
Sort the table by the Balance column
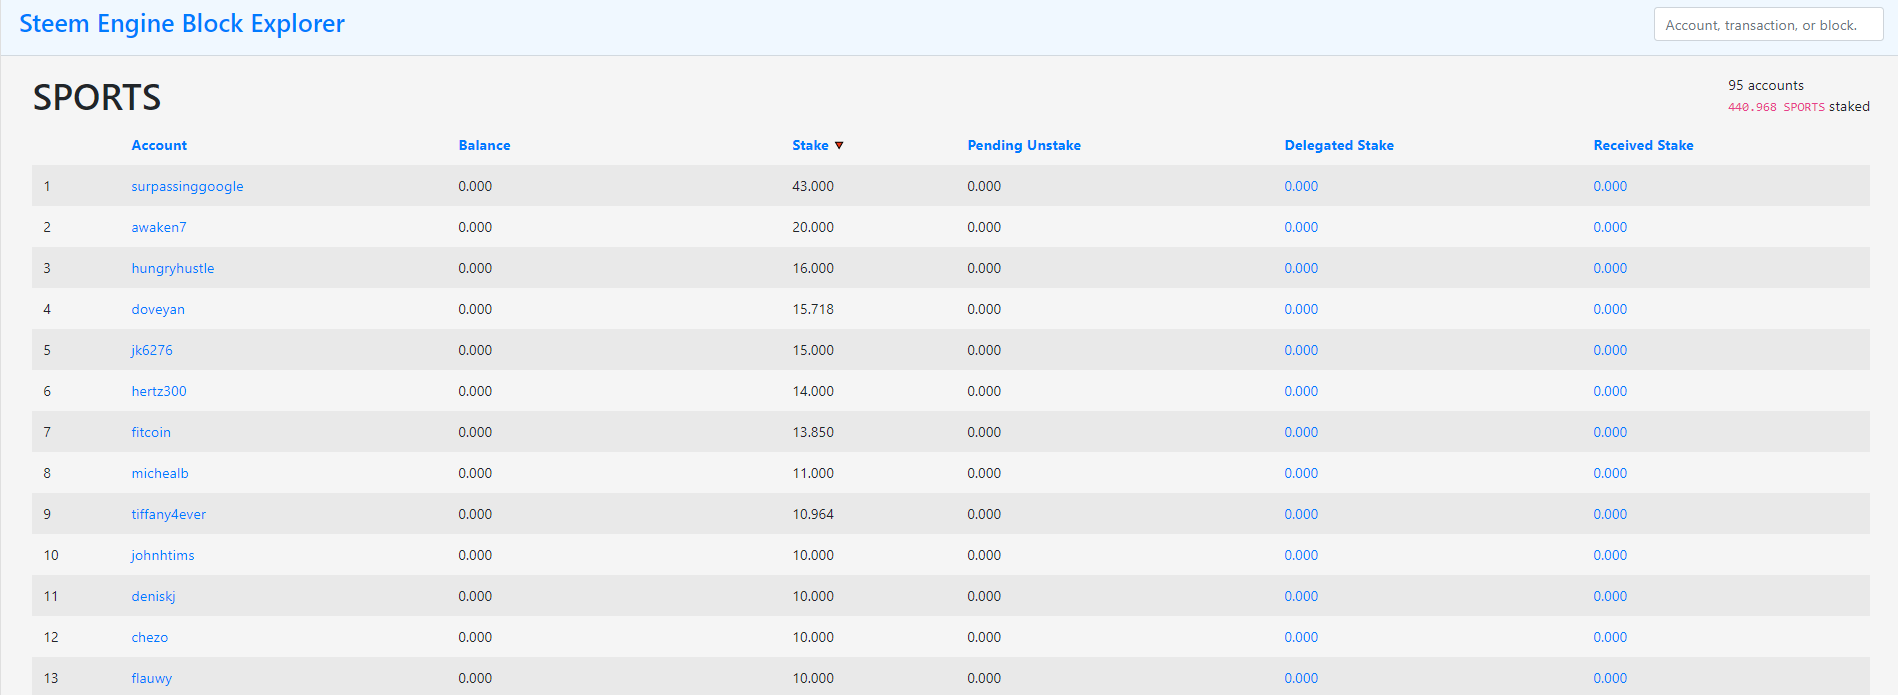click(484, 145)
